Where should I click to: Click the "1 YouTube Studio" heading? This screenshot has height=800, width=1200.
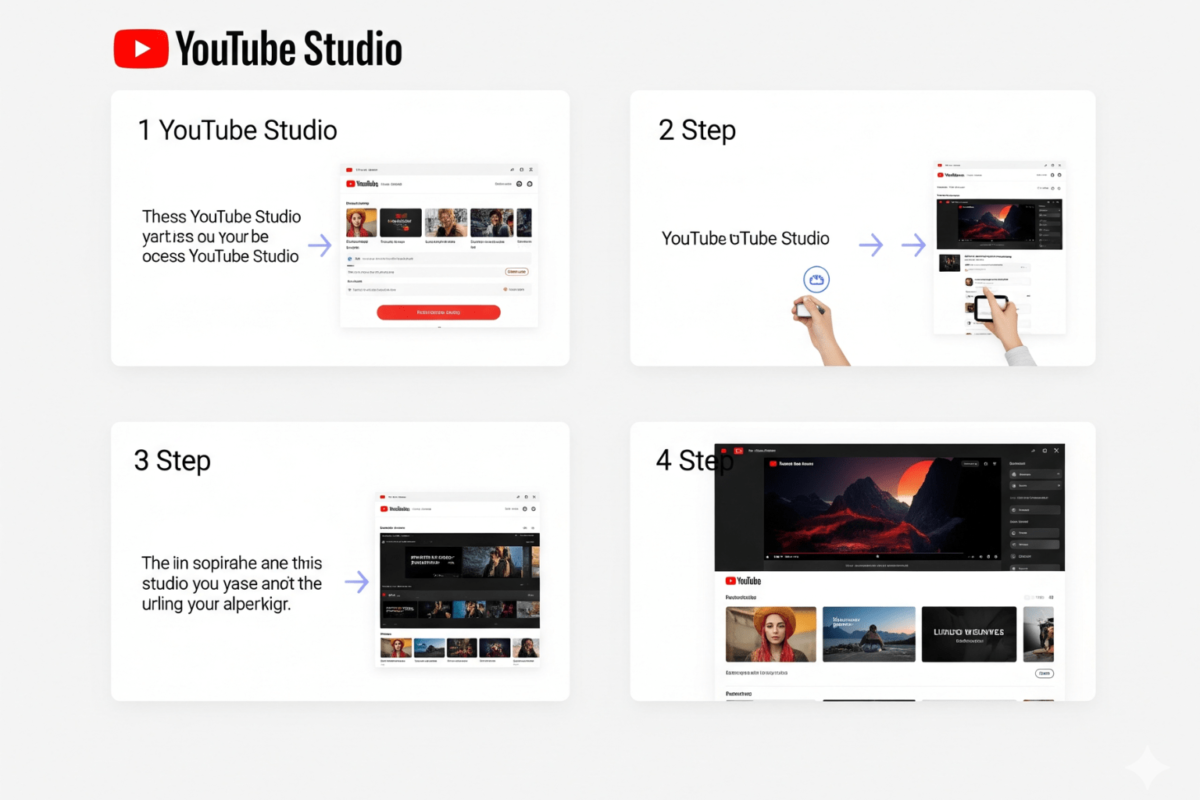[238, 130]
